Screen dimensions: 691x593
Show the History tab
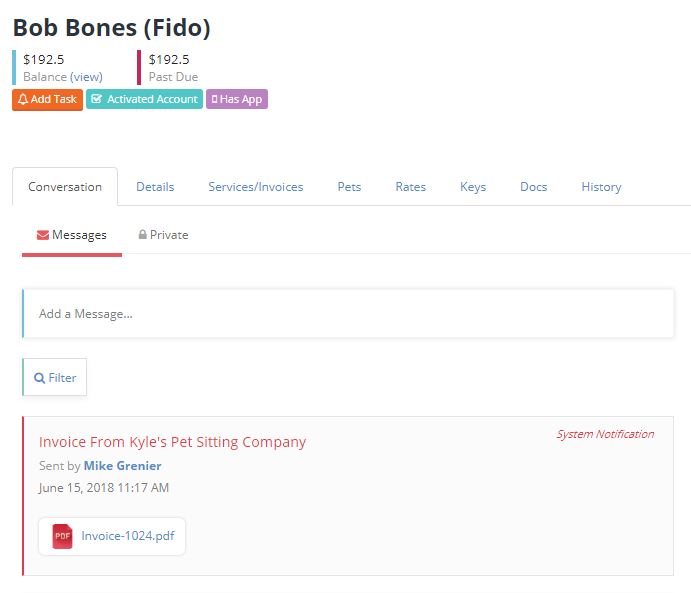tap(601, 187)
